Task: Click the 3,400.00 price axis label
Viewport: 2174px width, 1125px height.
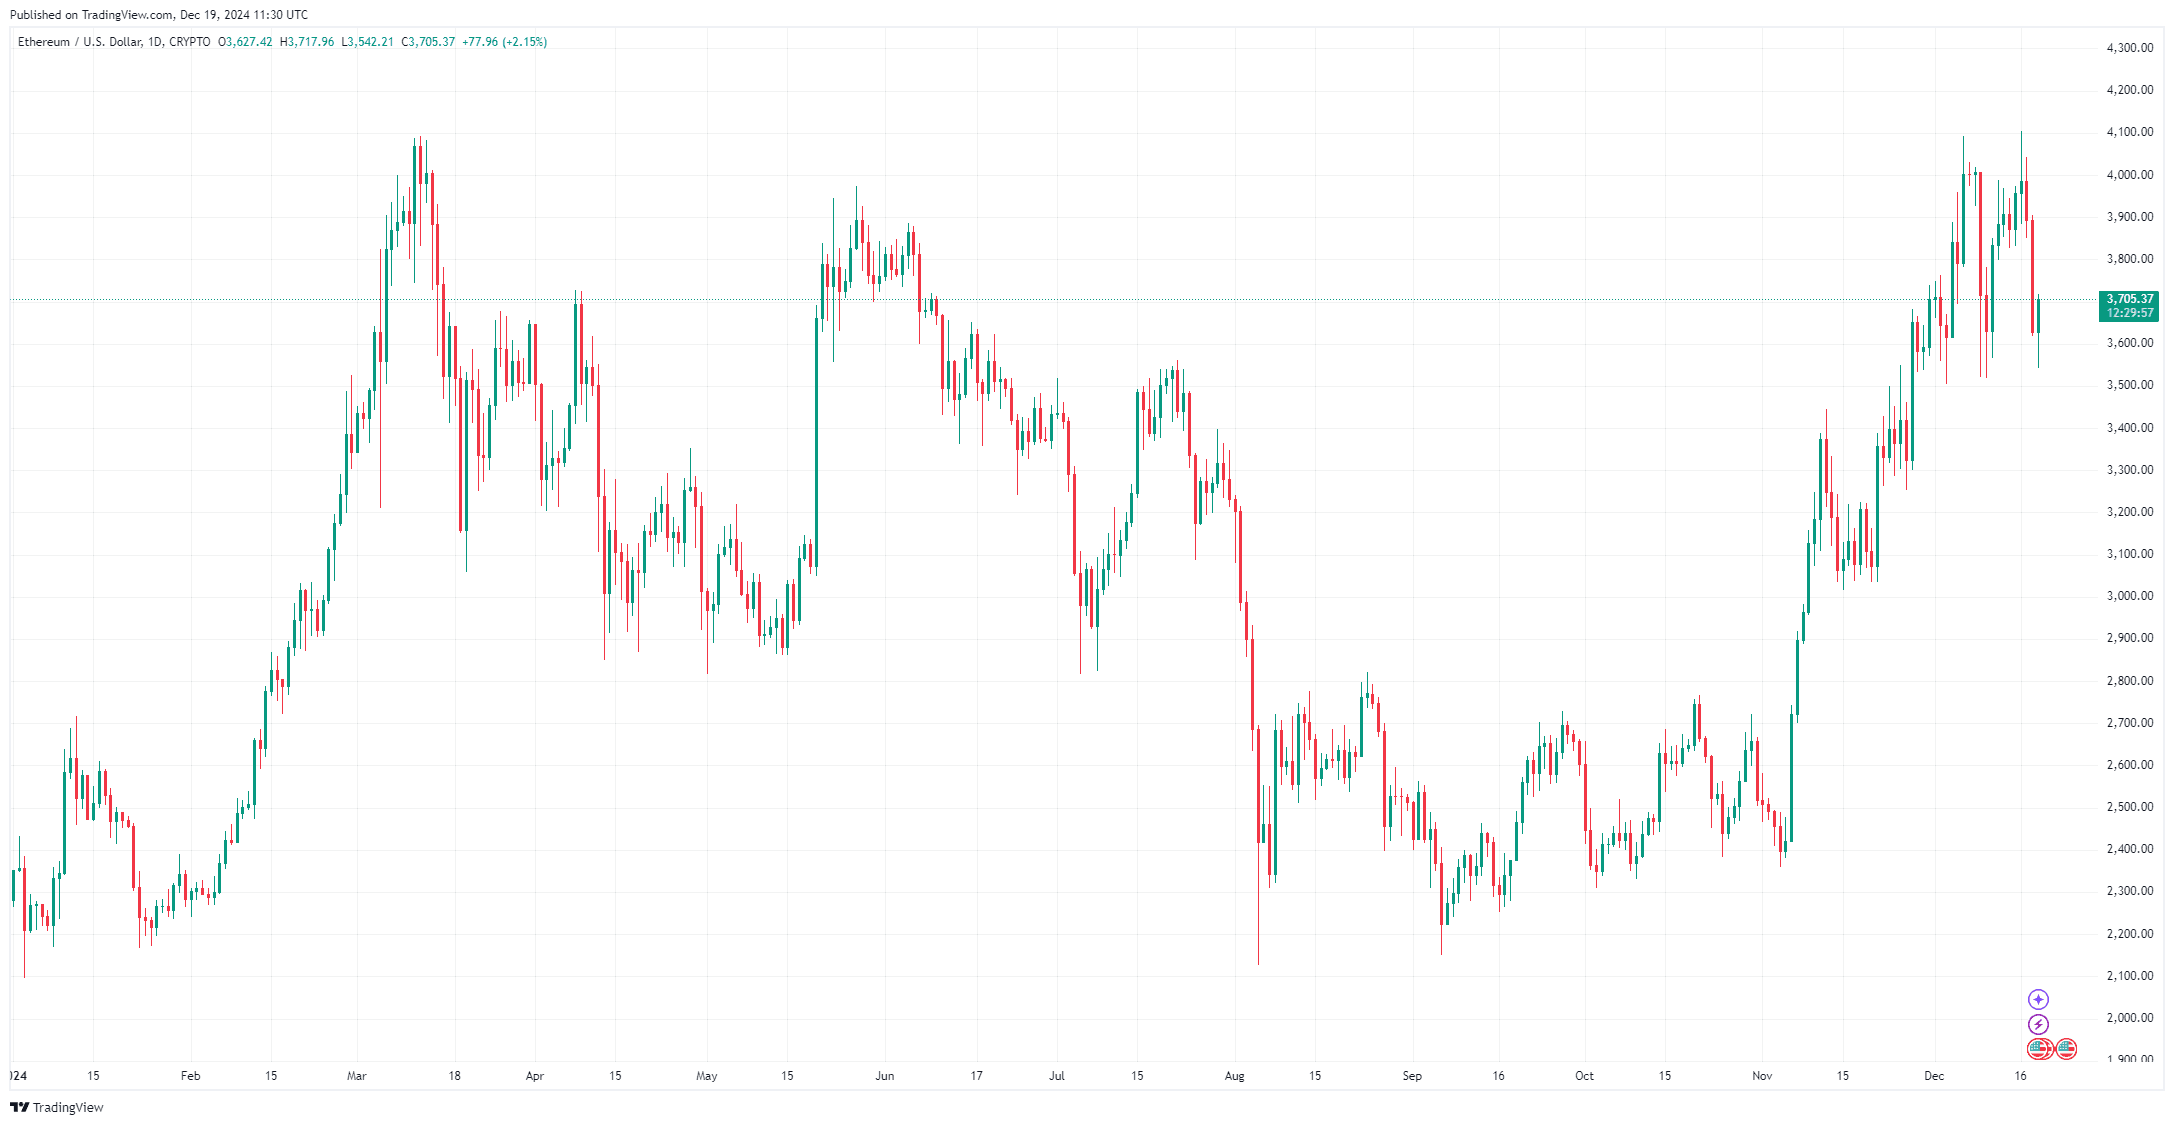Action: coord(2129,428)
